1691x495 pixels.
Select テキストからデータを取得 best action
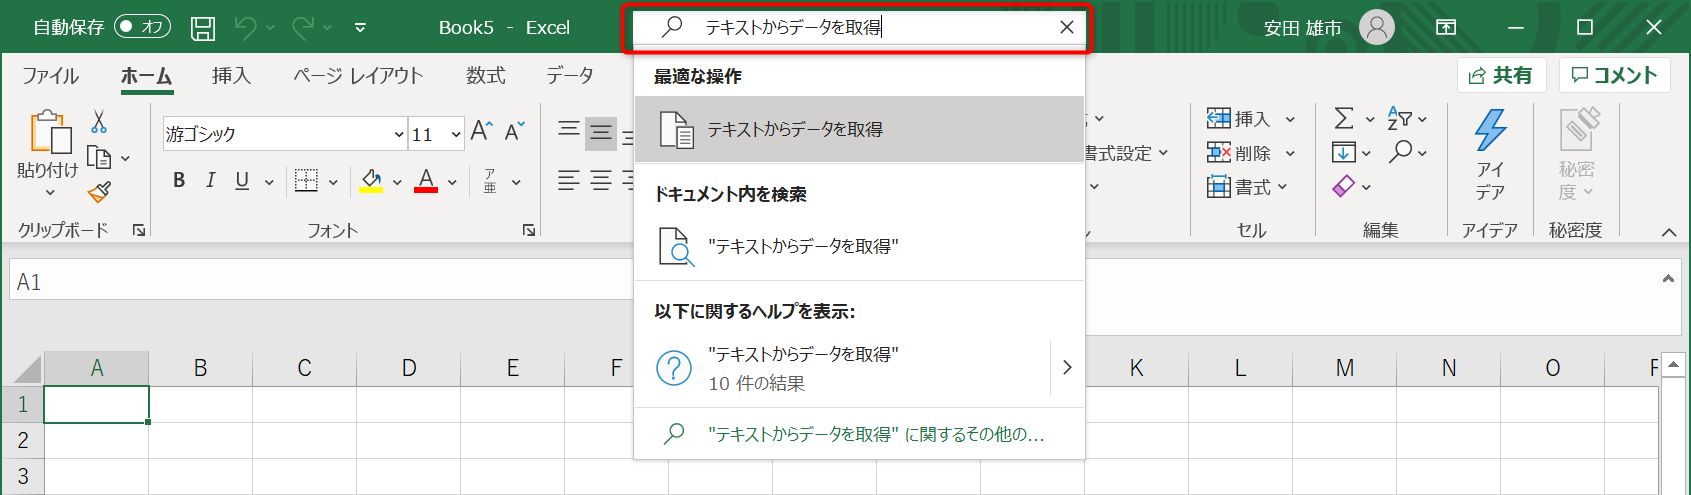click(860, 130)
